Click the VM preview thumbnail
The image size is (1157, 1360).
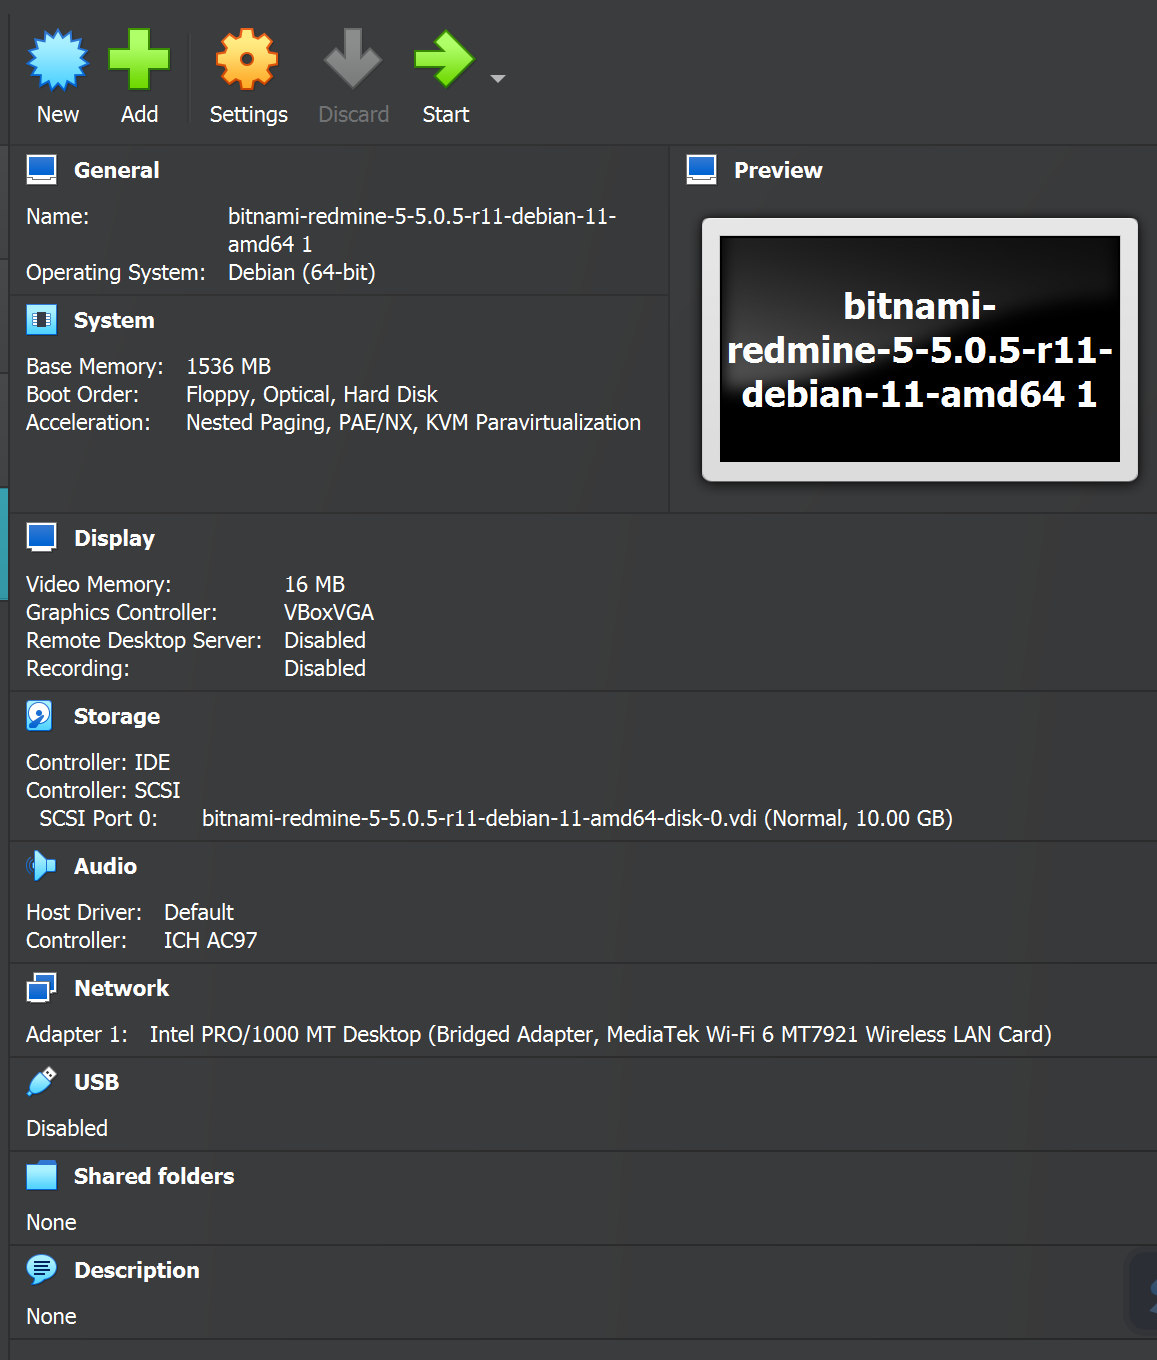tap(918, 348)
